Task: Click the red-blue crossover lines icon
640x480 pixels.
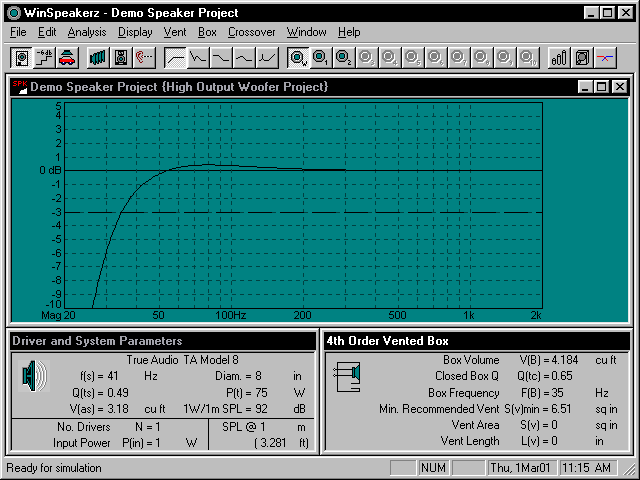Action: 604,58
